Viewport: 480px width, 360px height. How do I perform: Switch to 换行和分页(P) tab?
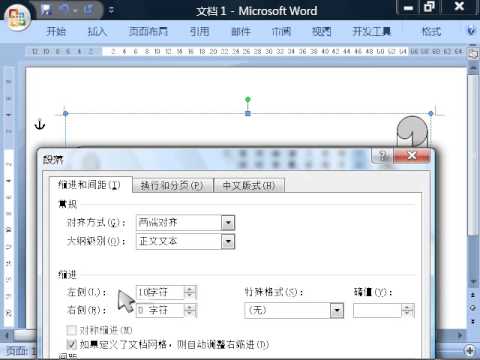(x=172, y=185)
